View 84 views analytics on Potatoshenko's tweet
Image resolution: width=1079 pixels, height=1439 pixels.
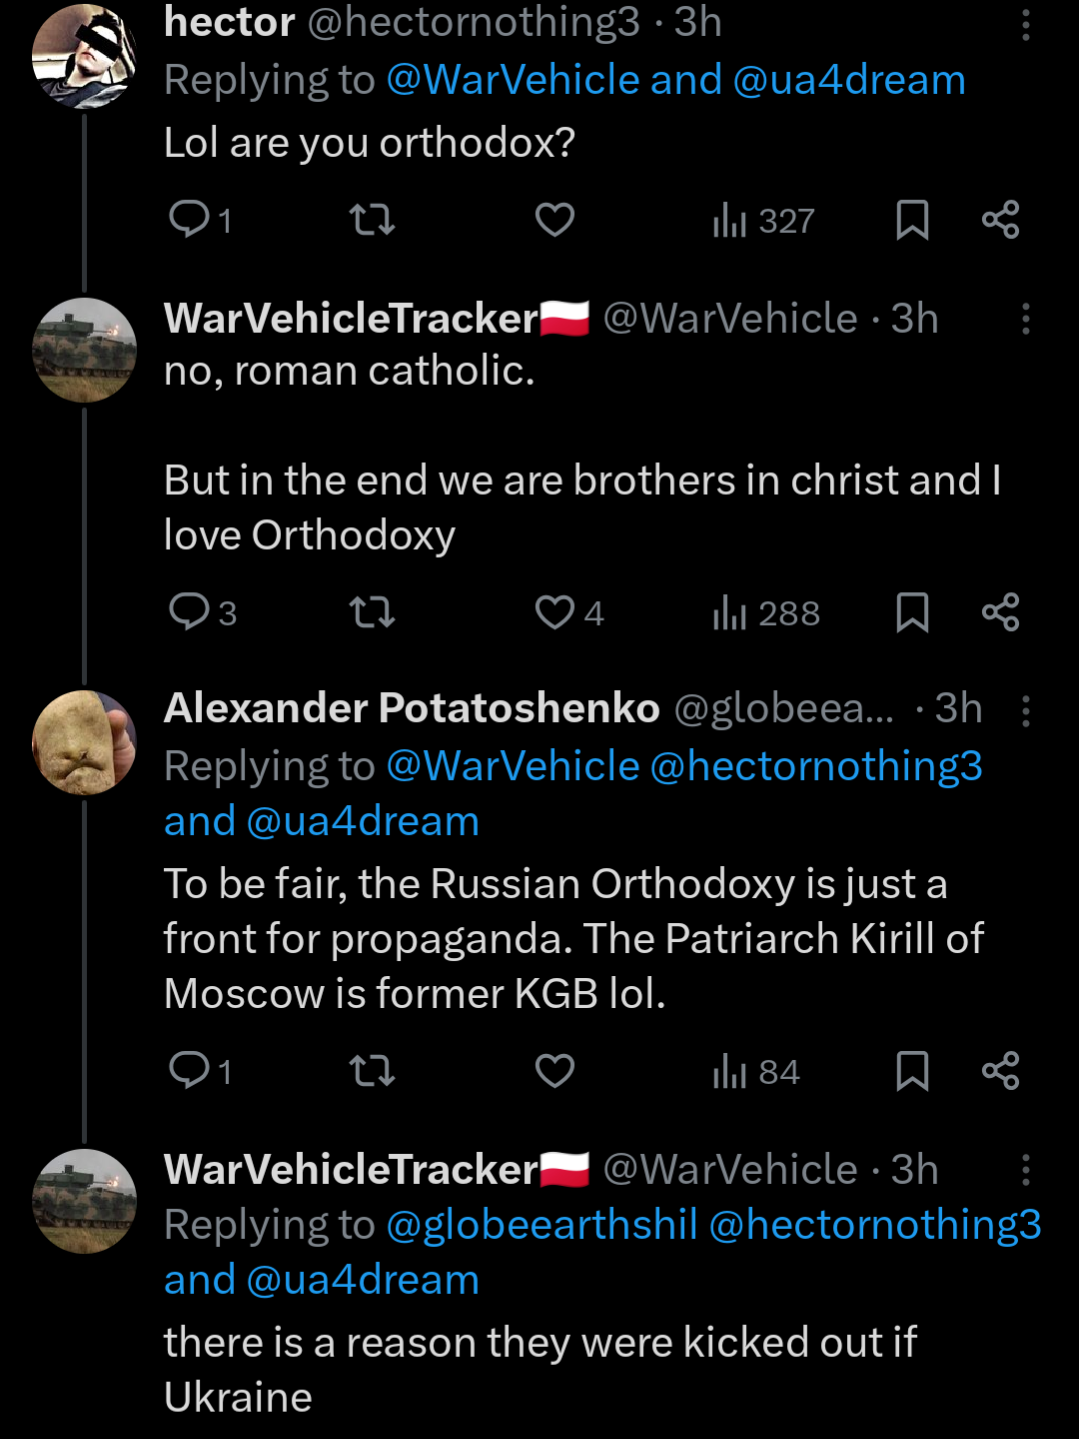click(756, 1072)
